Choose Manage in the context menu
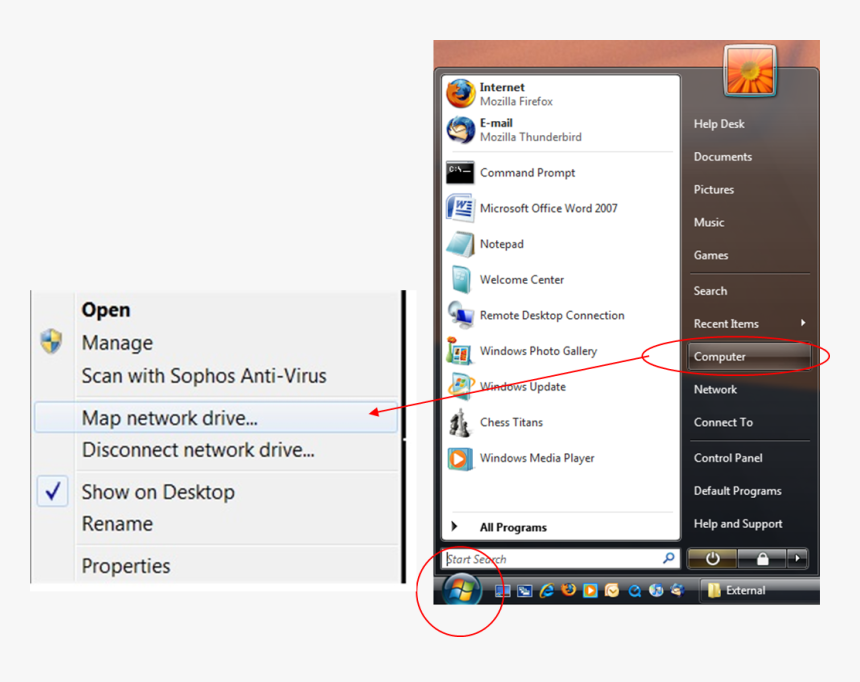This screenshot has width=860, height=682. click(x=117, y=343)
